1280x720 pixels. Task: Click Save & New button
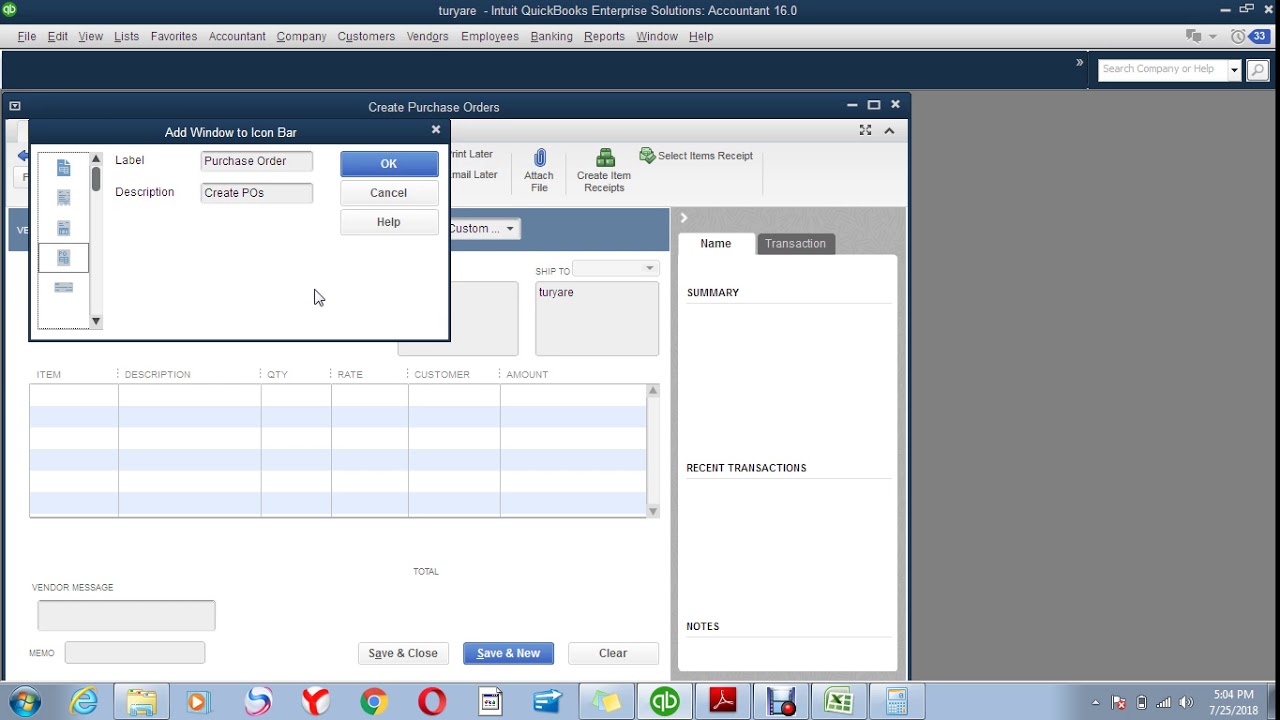(509, 653)
